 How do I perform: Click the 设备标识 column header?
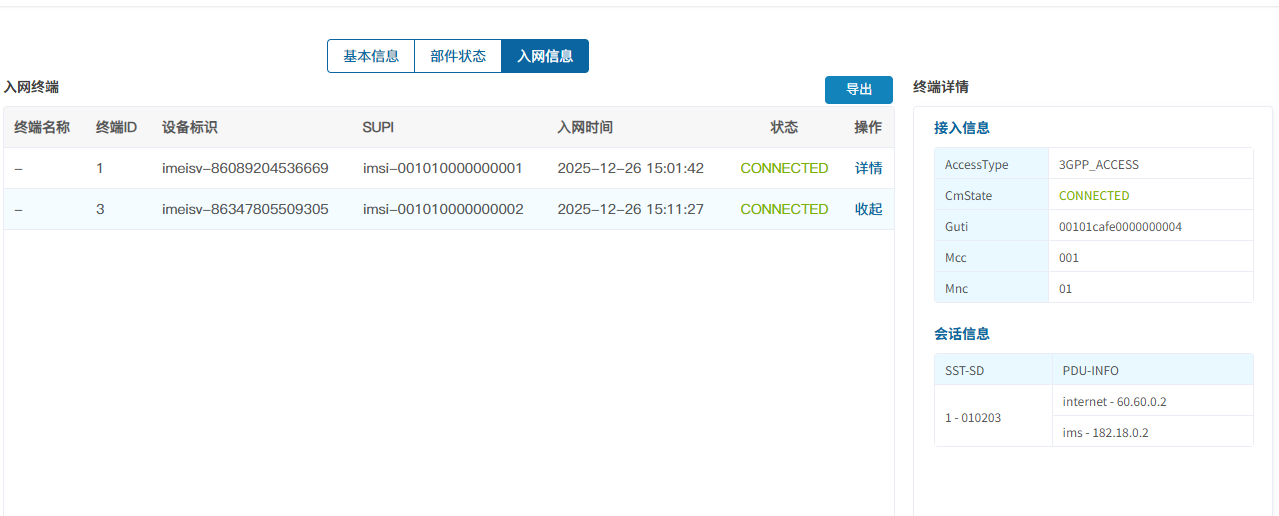tap(189, 127)
